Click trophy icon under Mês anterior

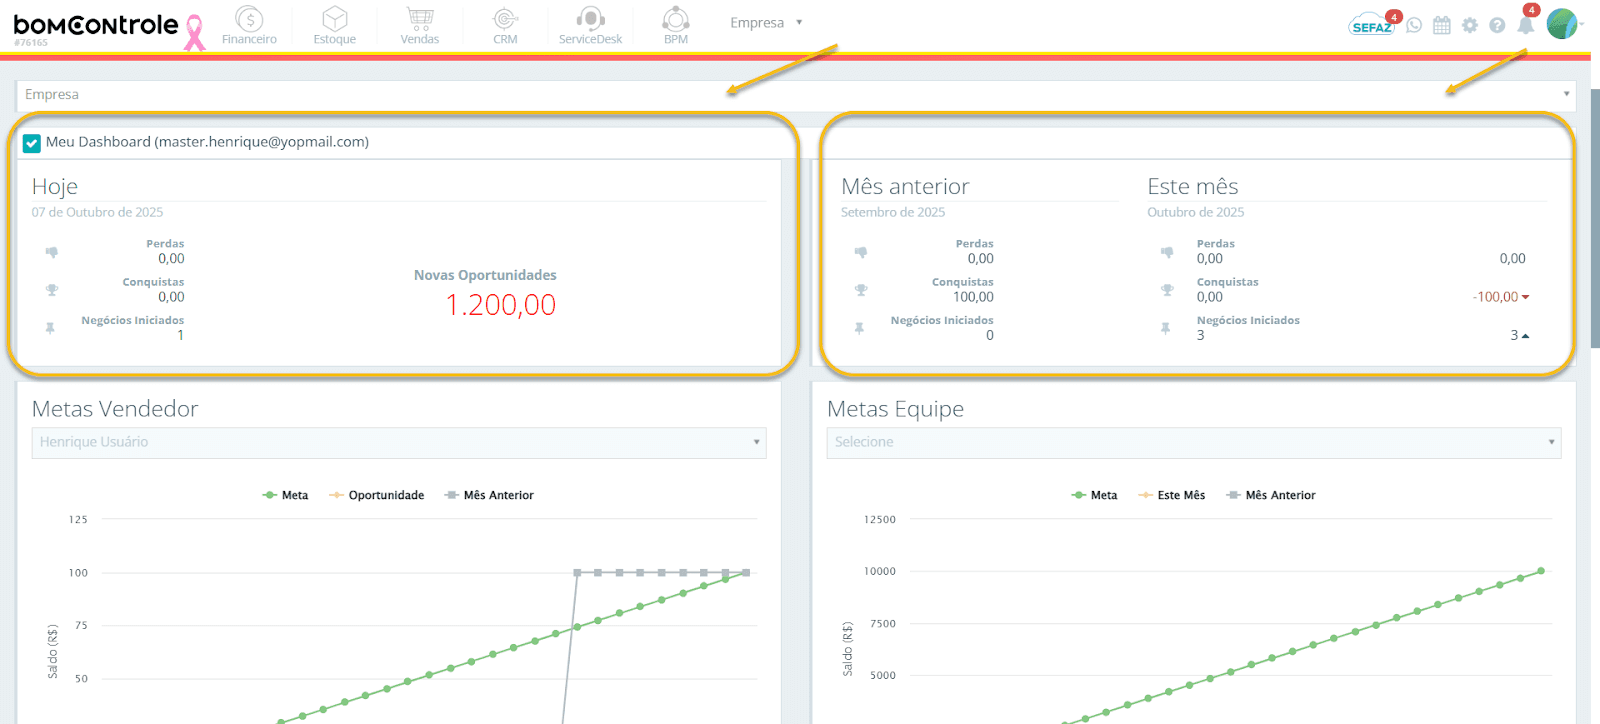click(861, 290)
